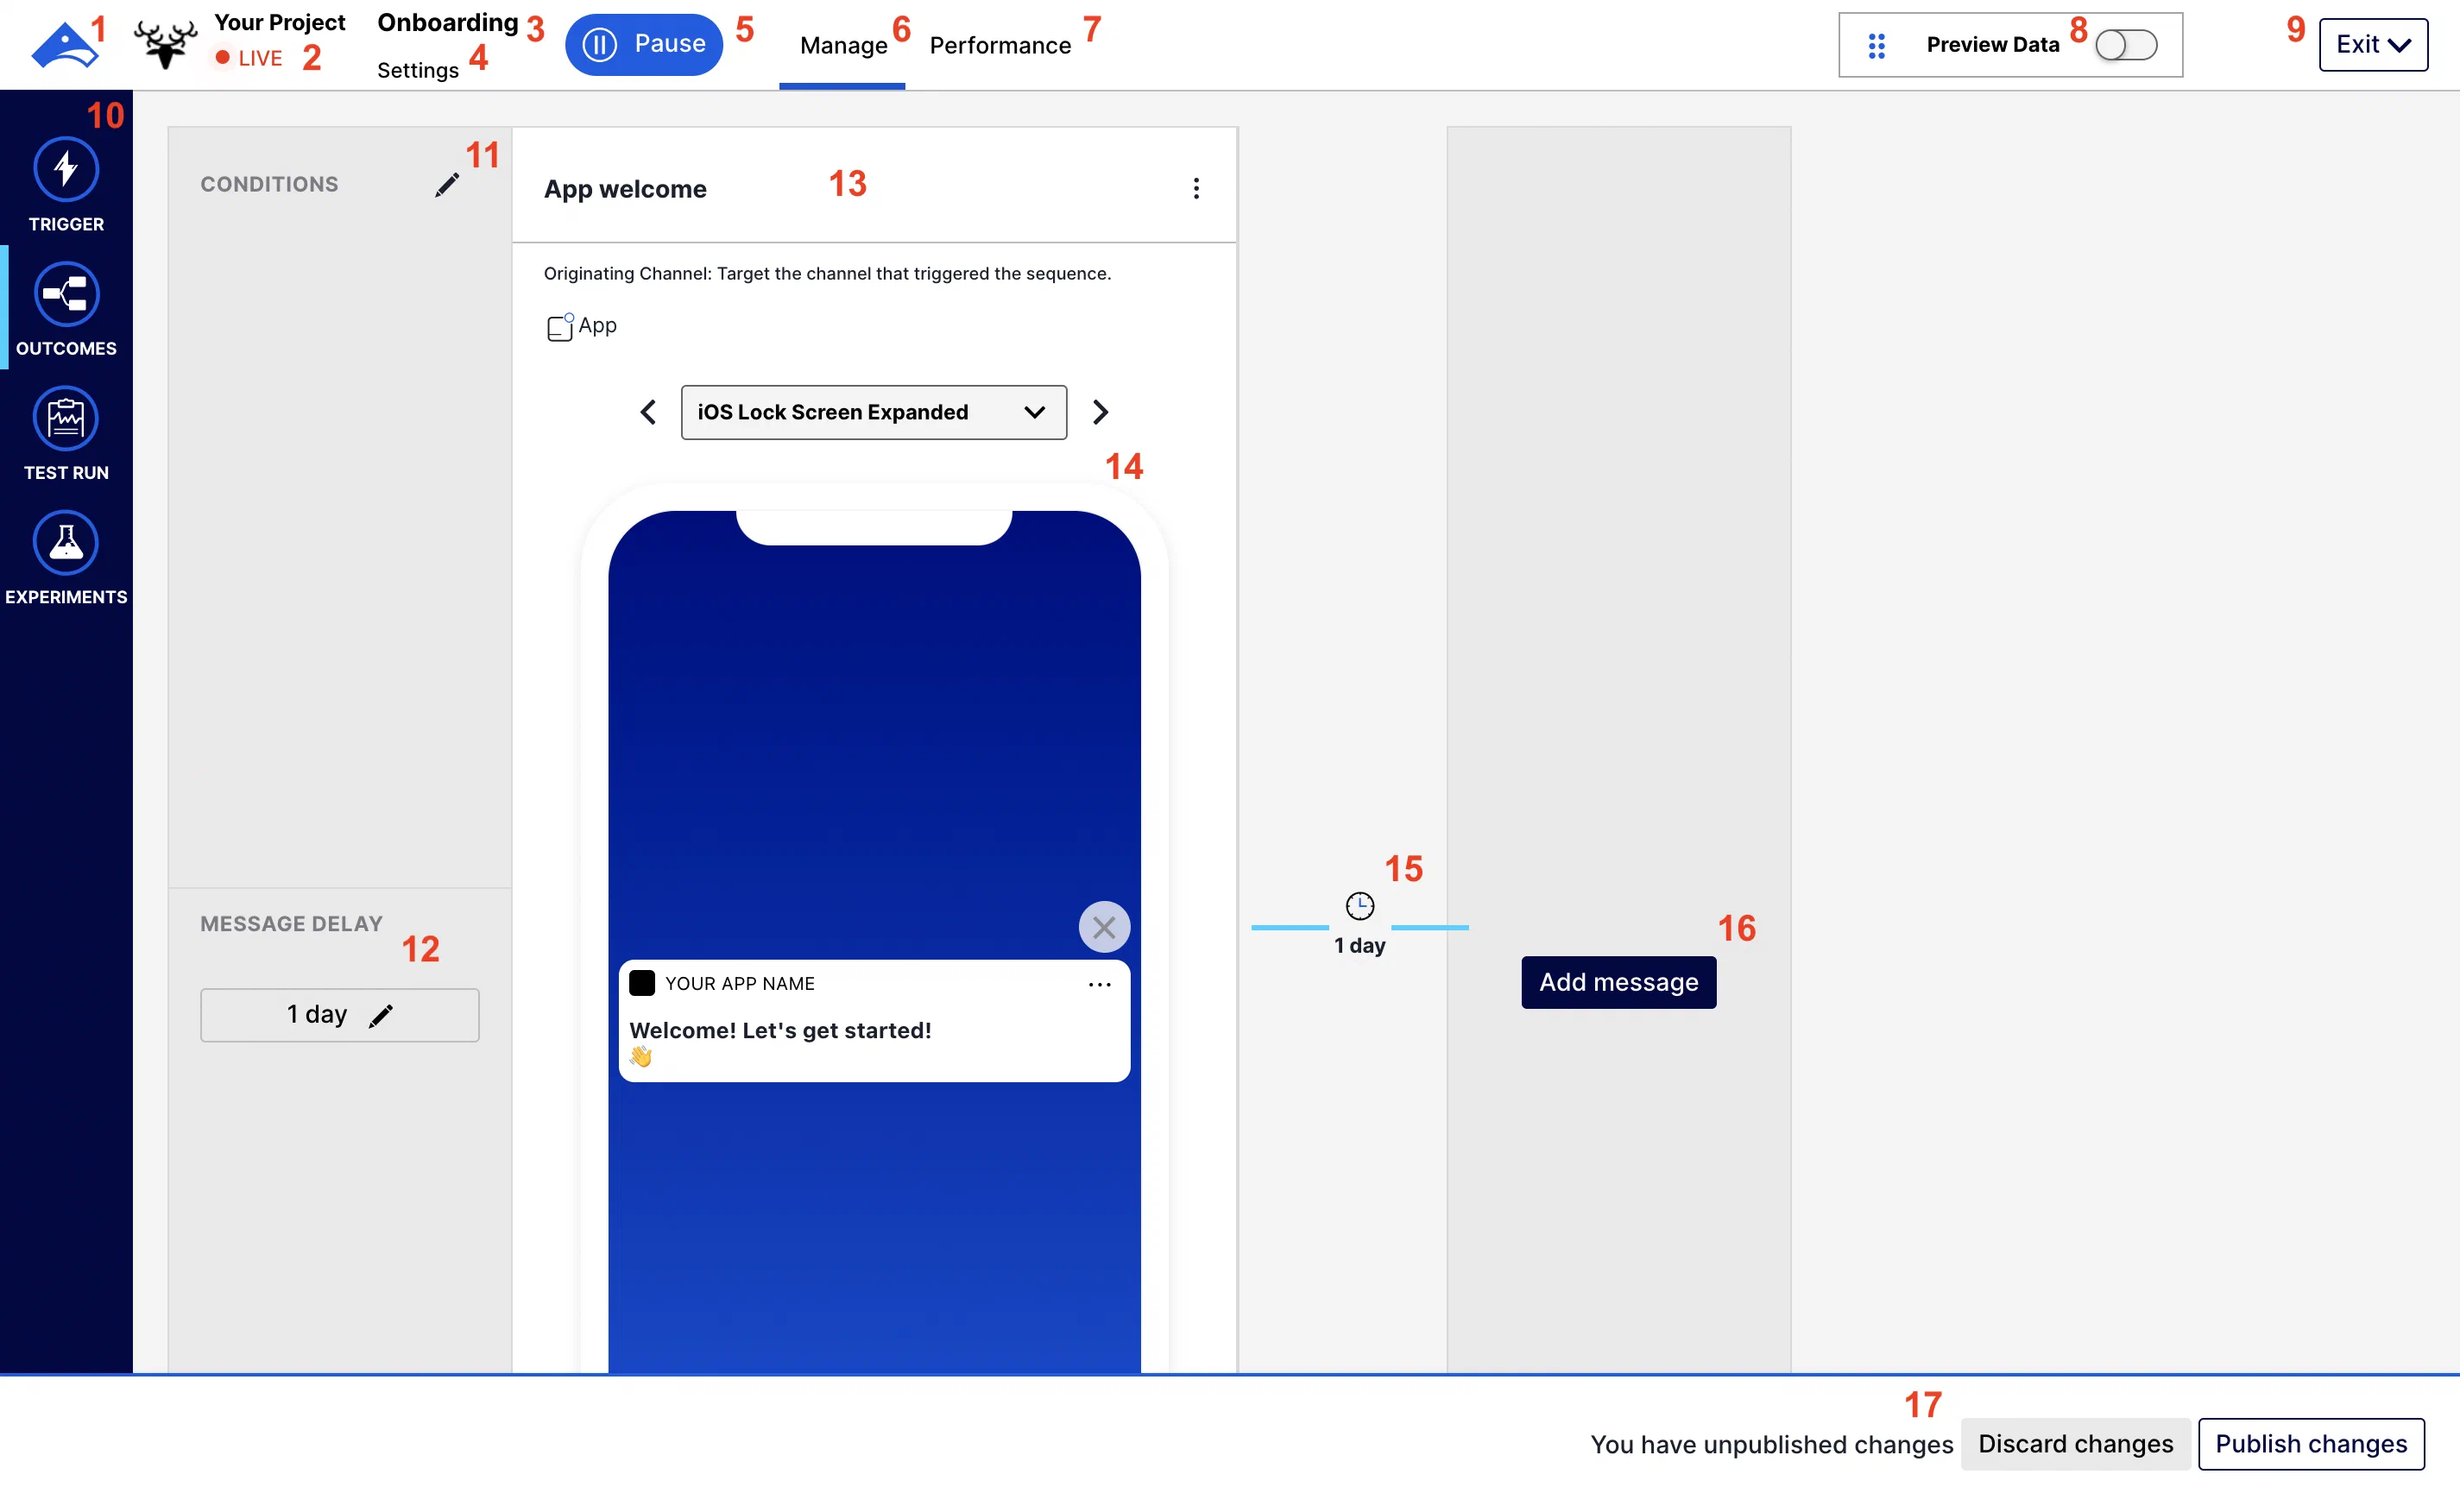The image size is (2460, 1512).
Task: Open App welcome three-dot options menu
Action: [1196, 189]
